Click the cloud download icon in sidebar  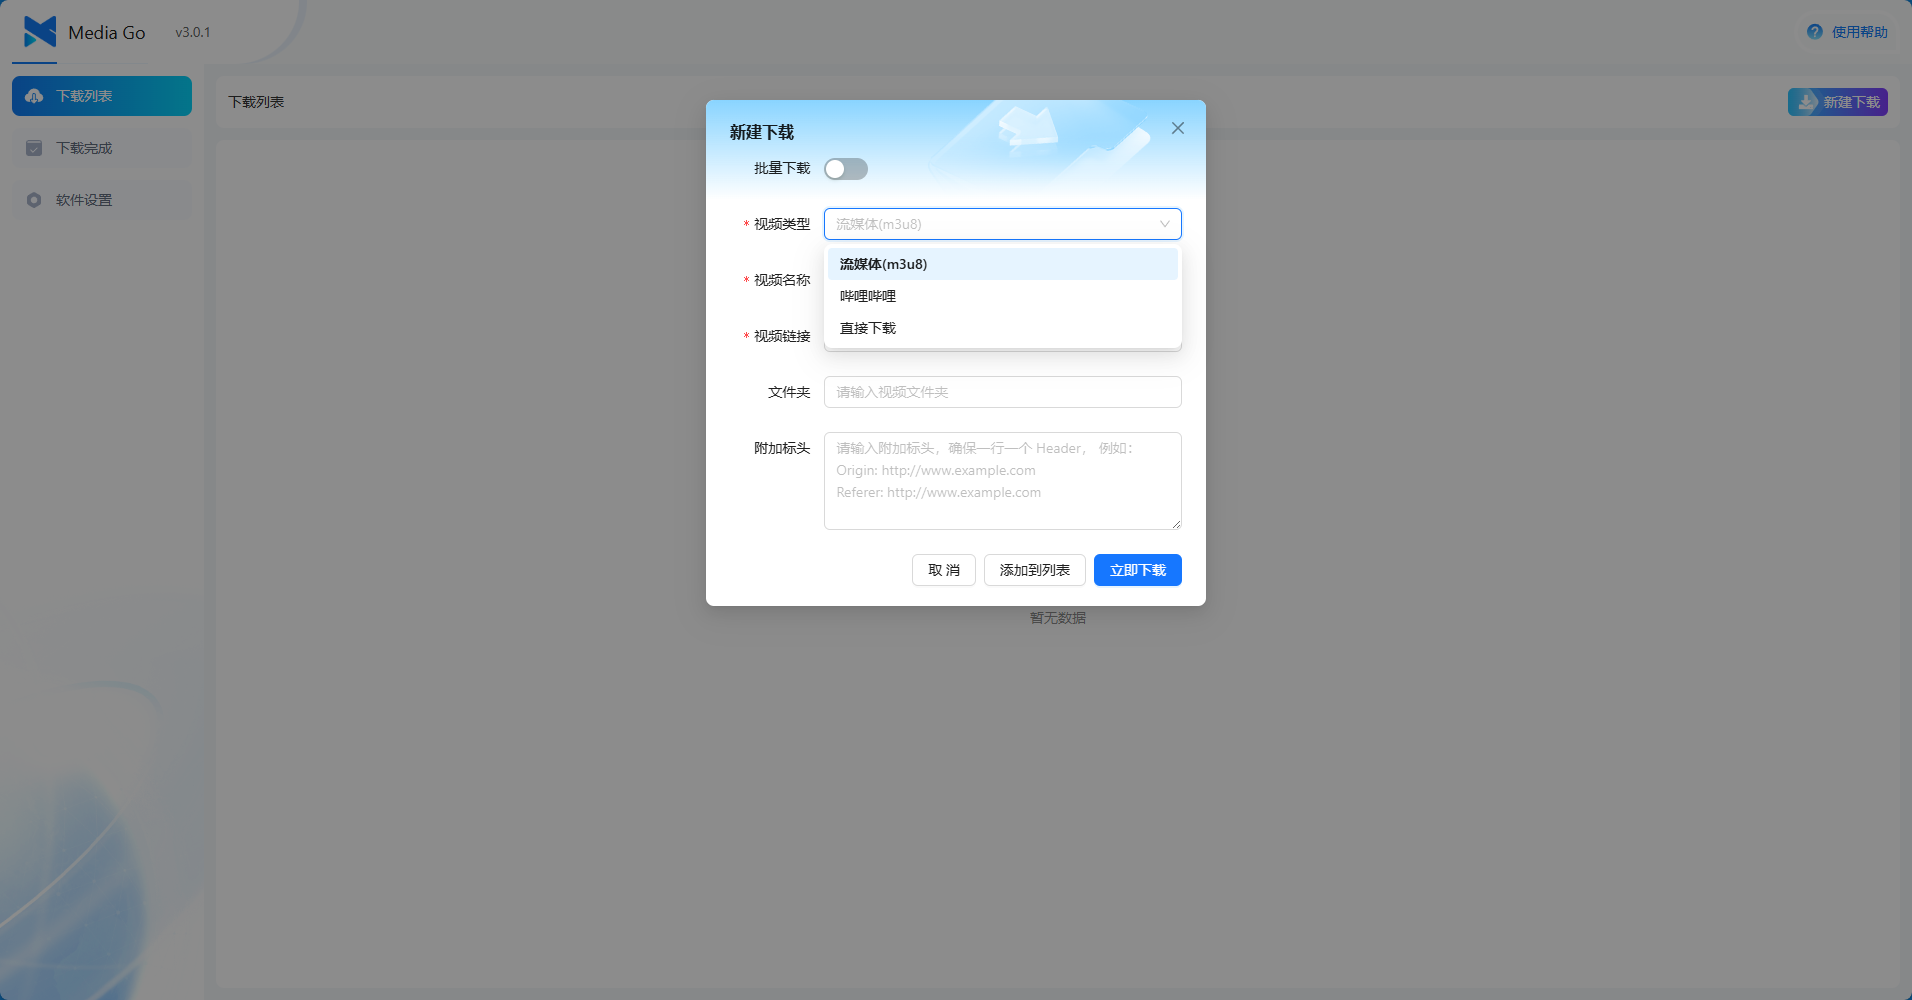34,96
